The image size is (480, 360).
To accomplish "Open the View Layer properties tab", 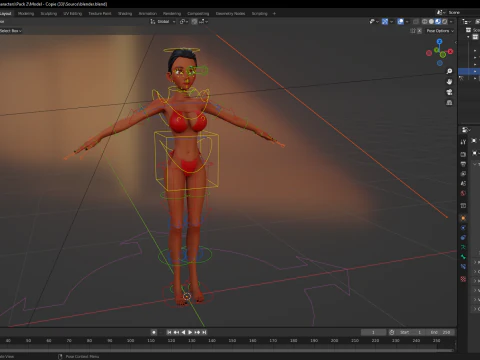I will coord(463,174).
